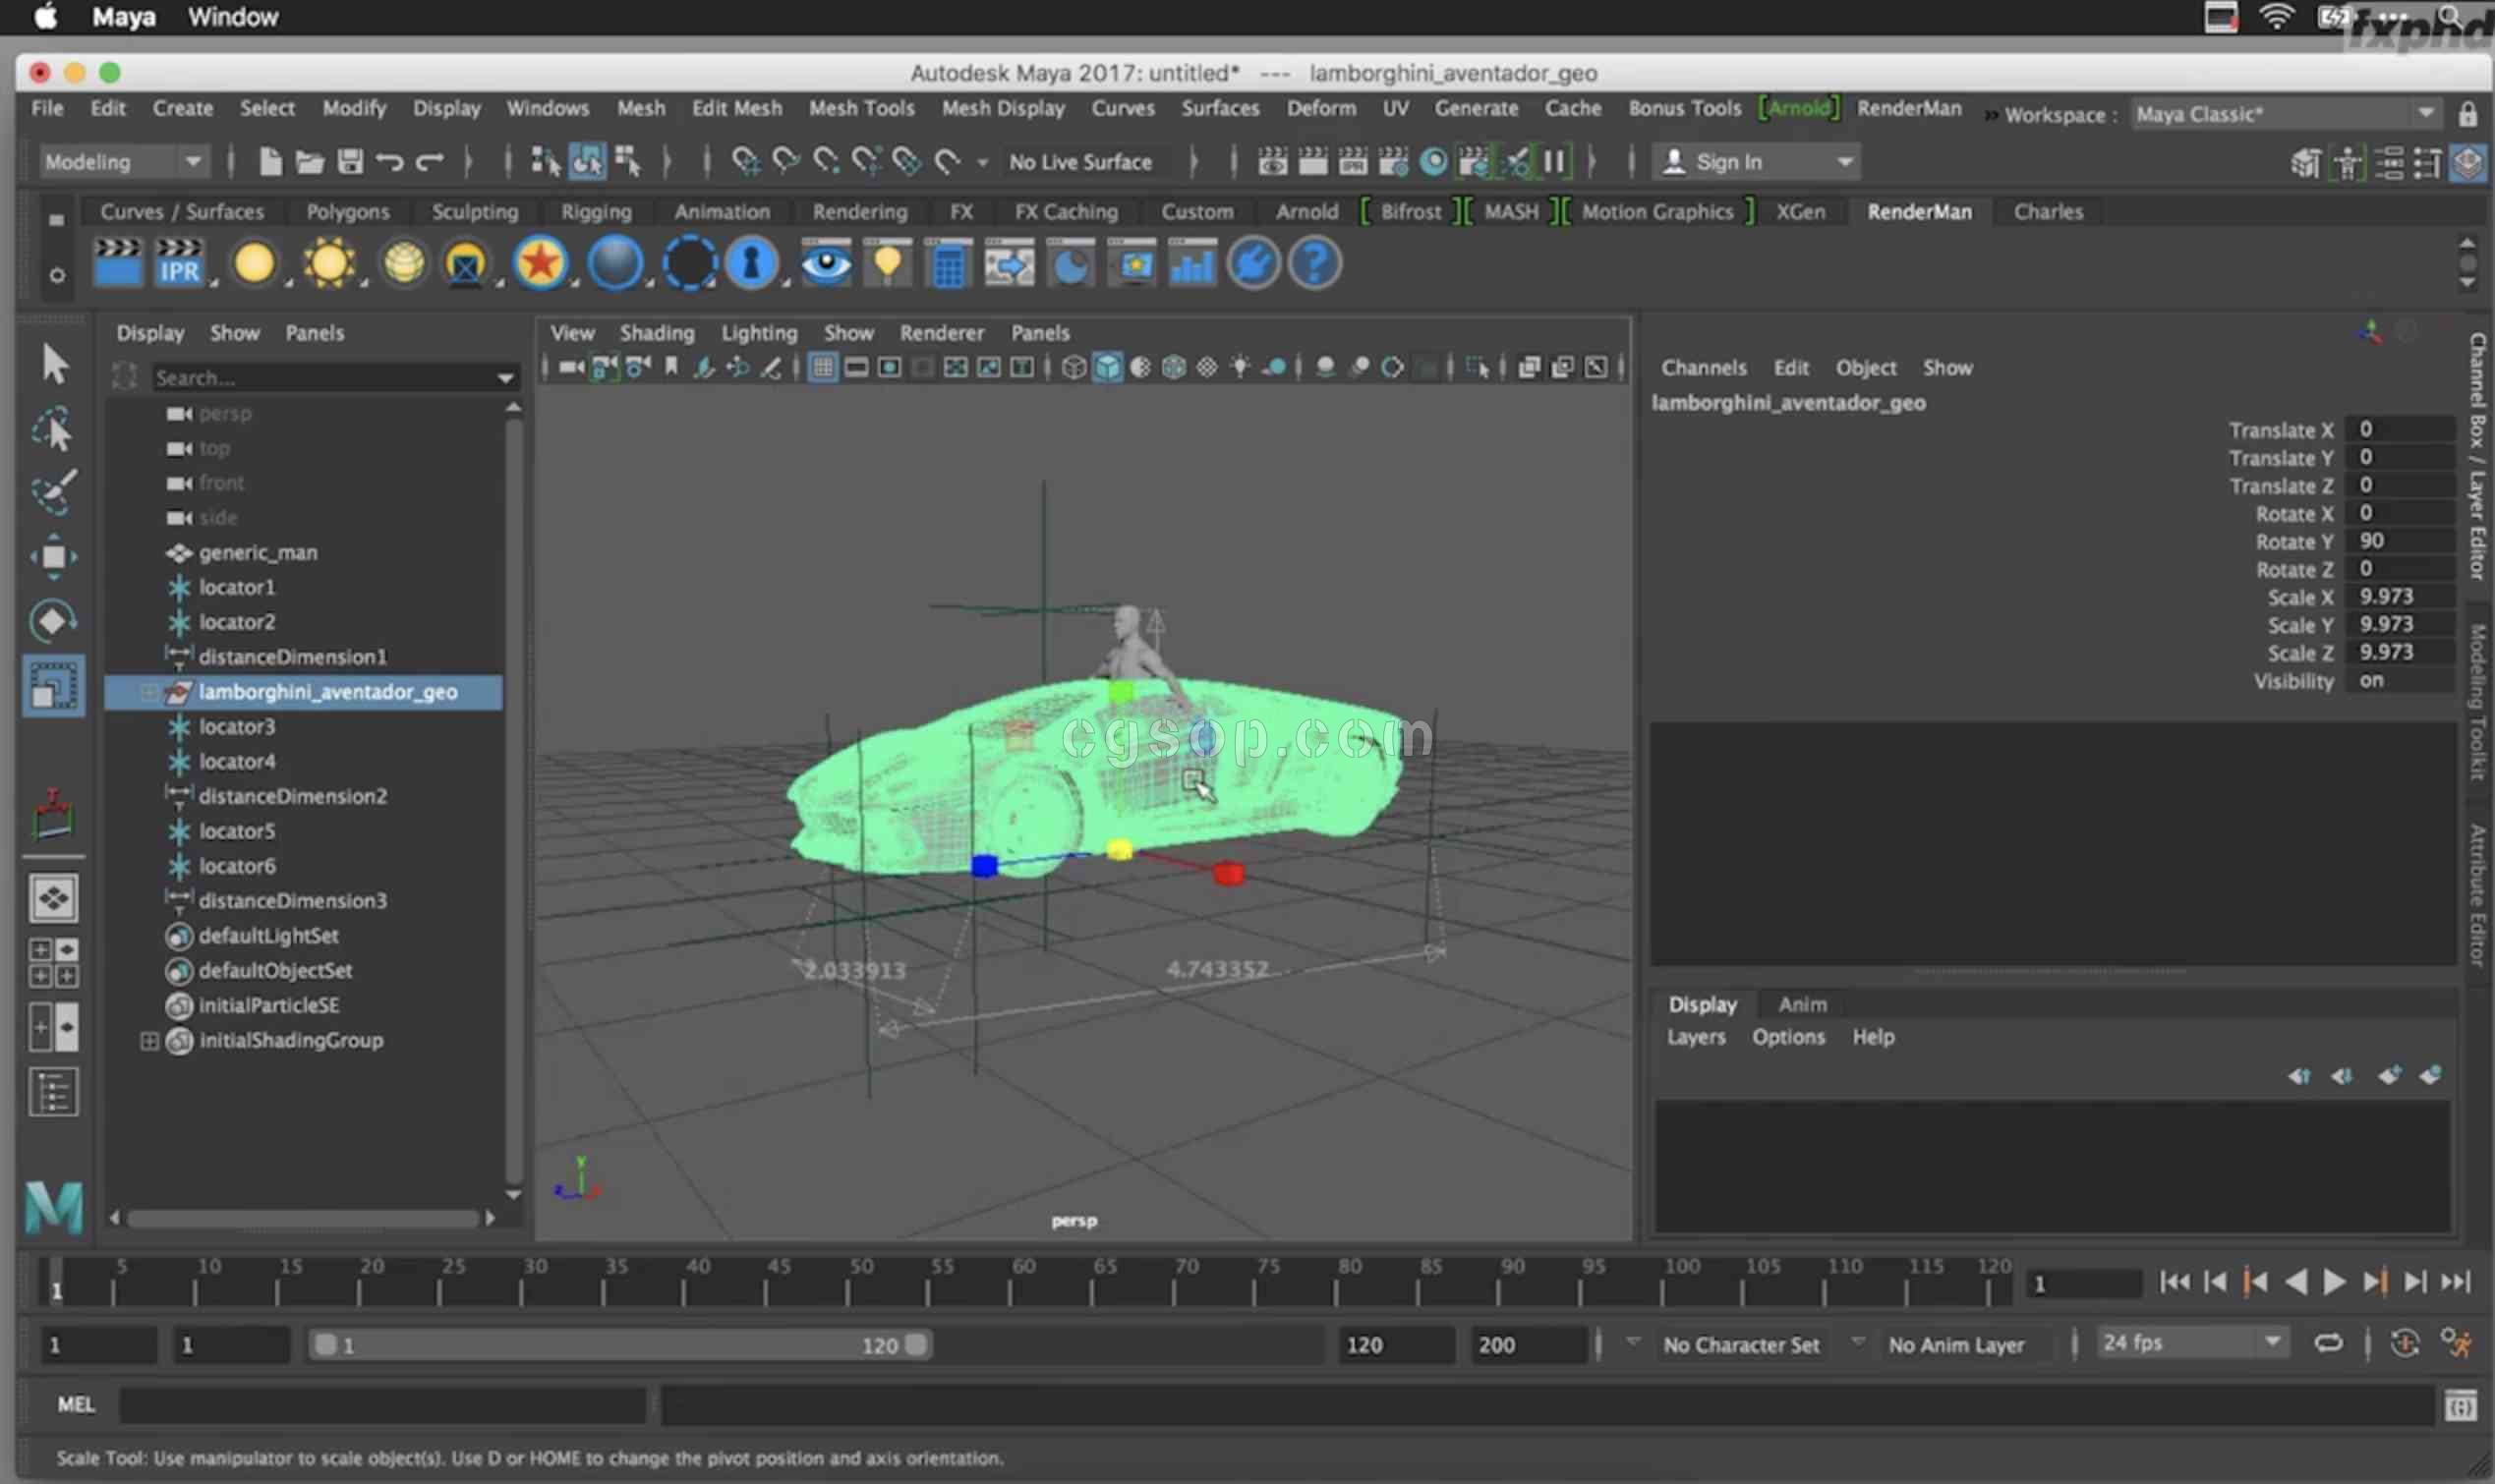2495x1484 pixels.
Task: Open the Mesh Tools menu
Action: pos(860,108)
